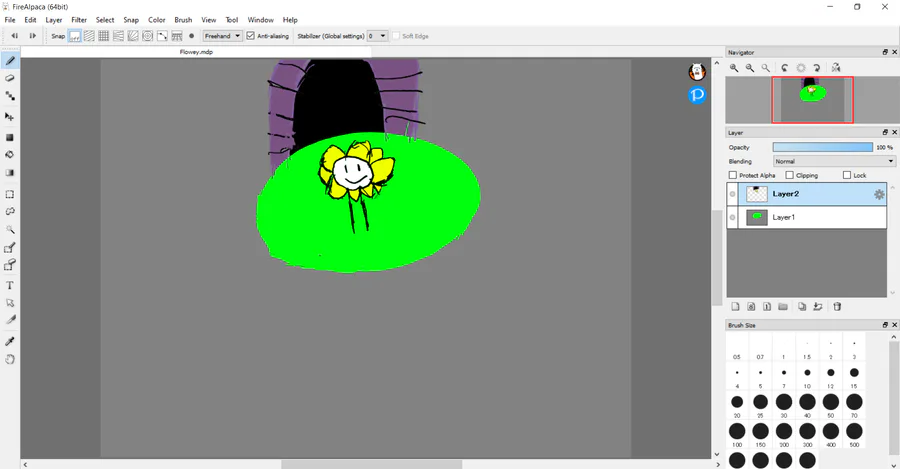Merge layer down icon
This screenshot has height=469, width=900.
[x=818, y=307]
